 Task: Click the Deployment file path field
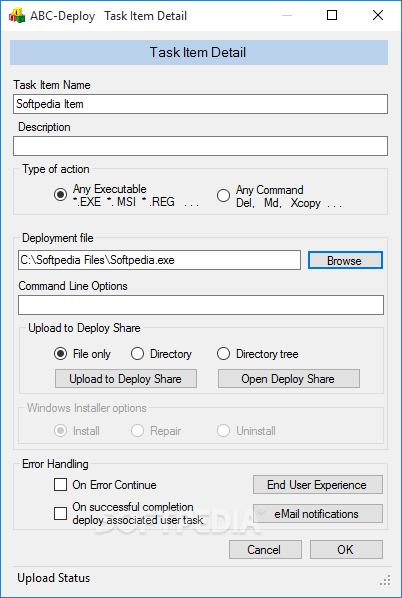[x=159, y=260]
